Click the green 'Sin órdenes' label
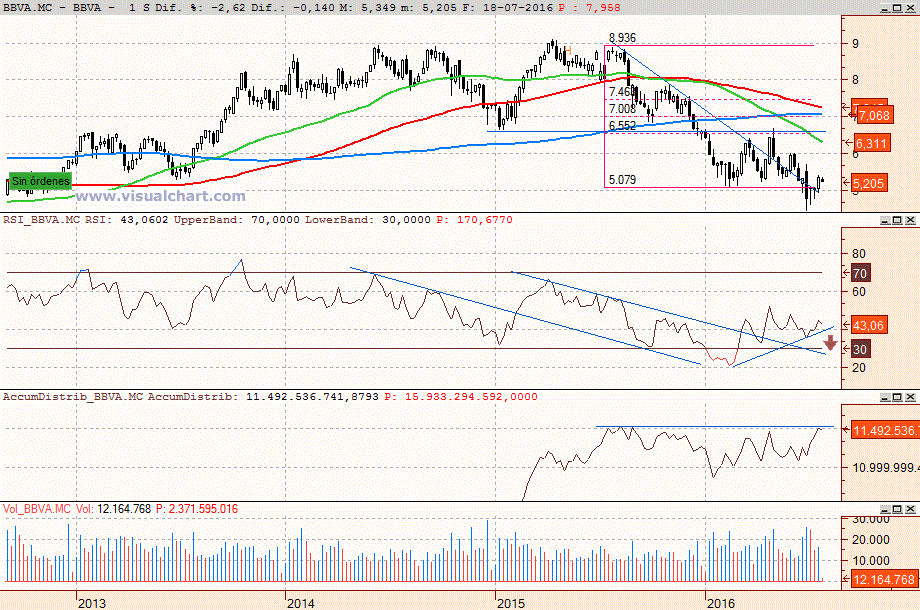The width and height of the screenshot is (920, 610). tap(40, 181)
